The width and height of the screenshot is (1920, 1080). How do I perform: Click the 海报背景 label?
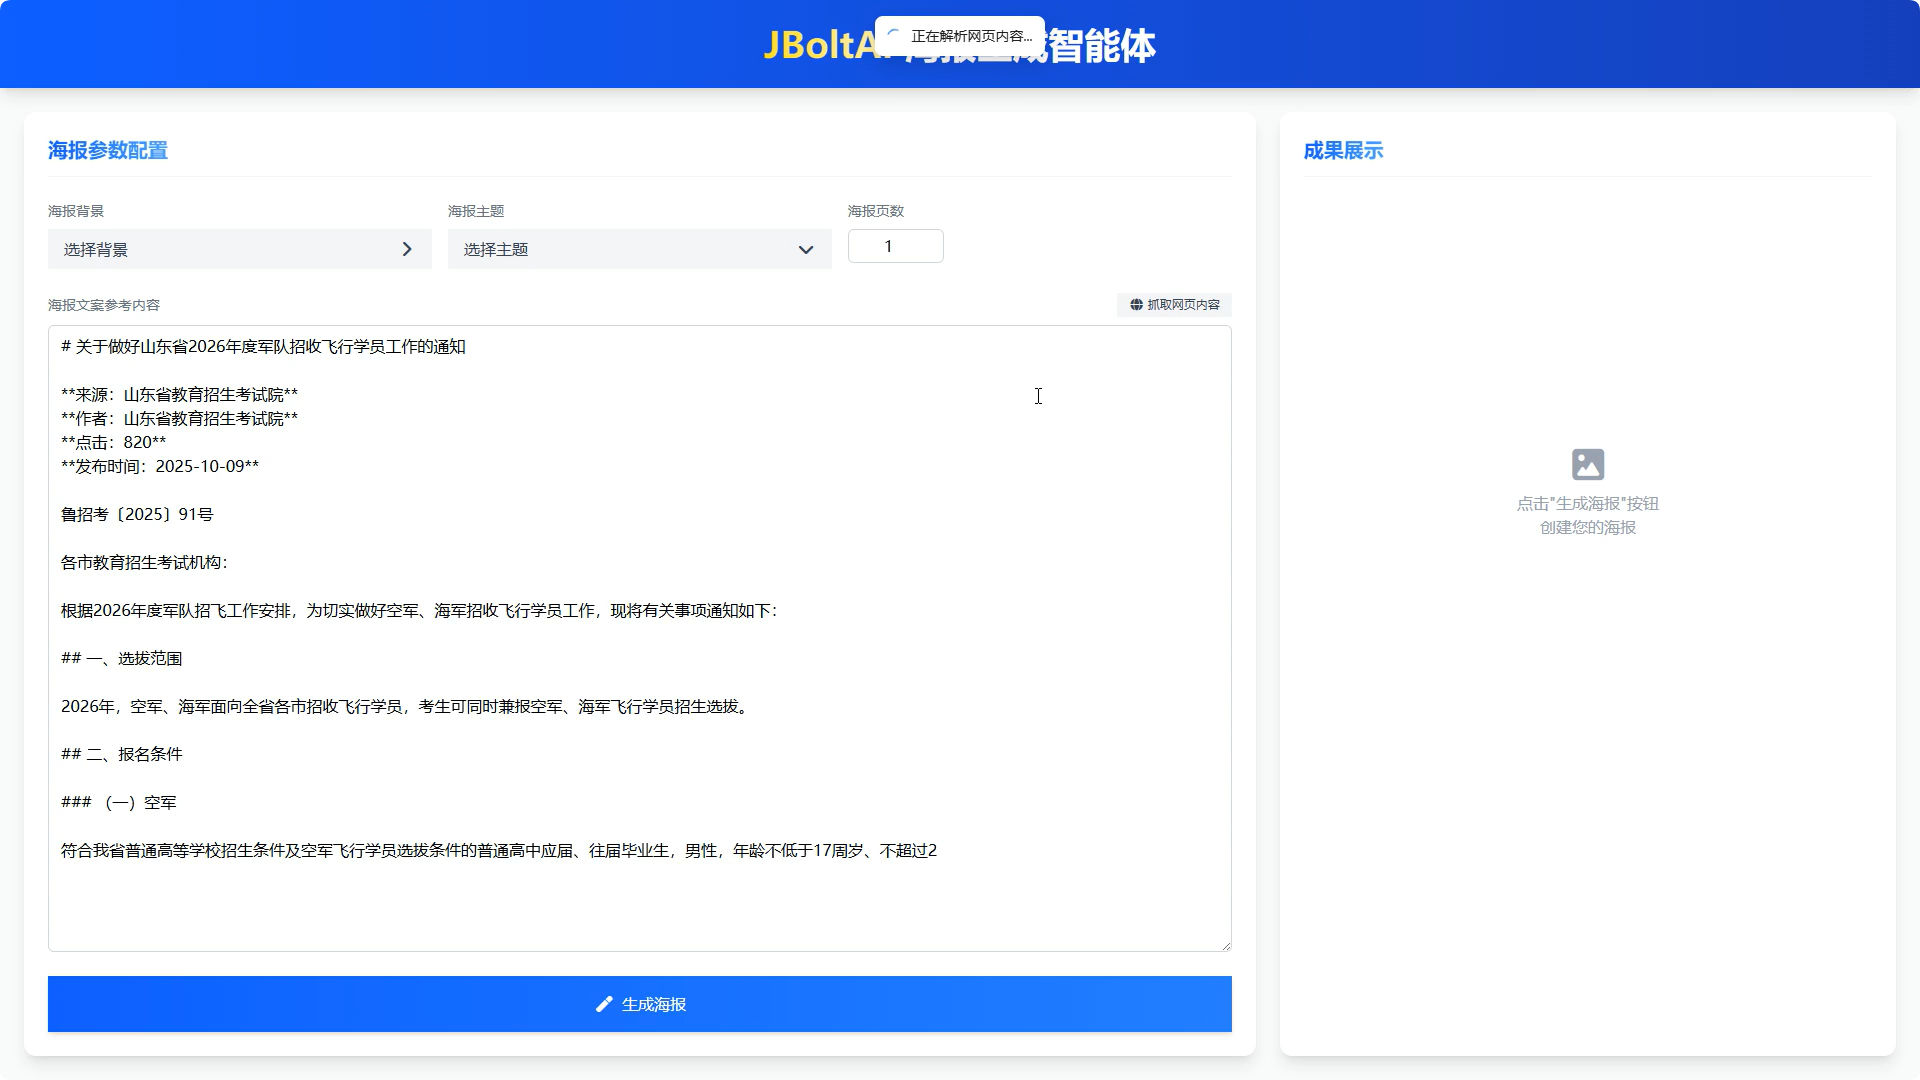click(76, 211)
